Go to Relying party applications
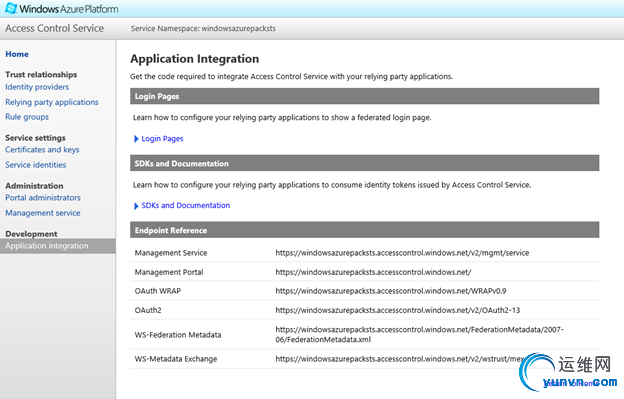The height and width of the screenshot is (399, 624). (52, 102)
